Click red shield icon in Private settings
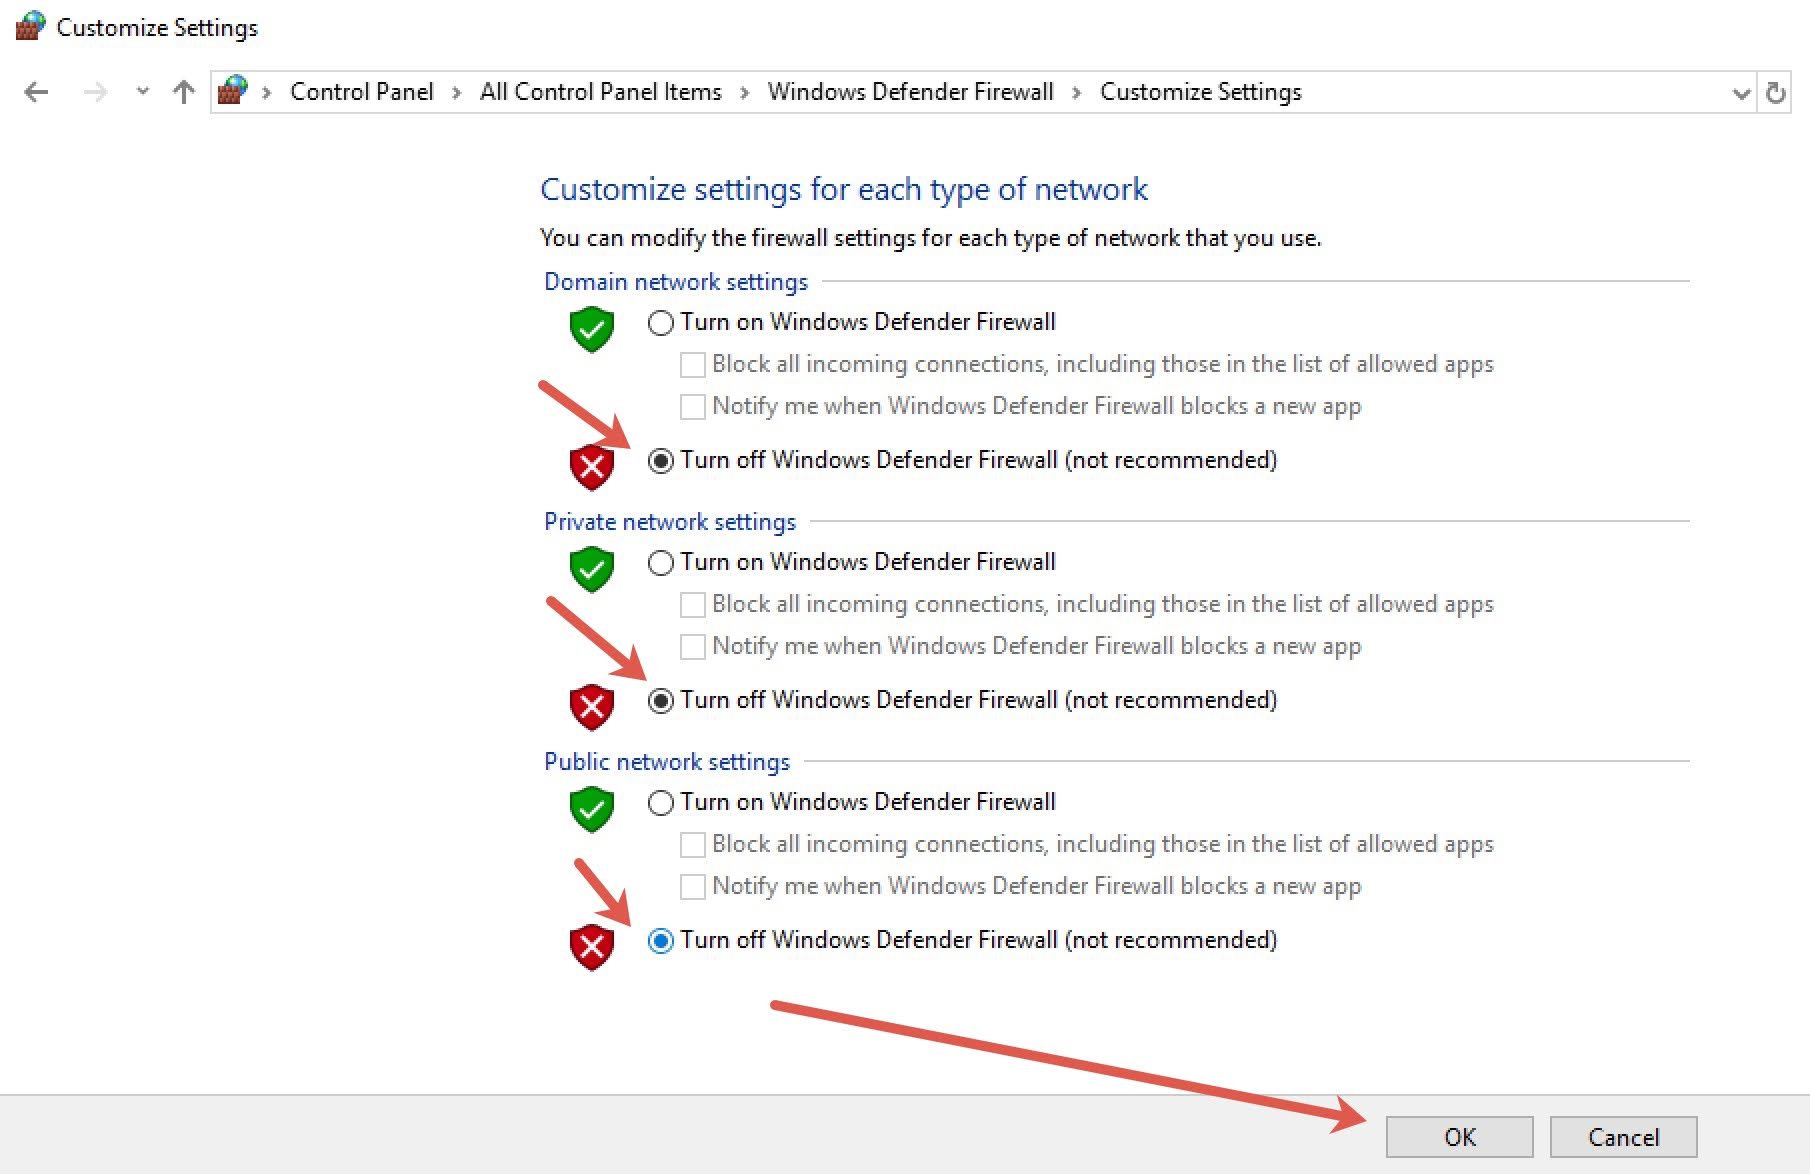This screenshot has width=1810, height=1174. [x=591, y=707]
